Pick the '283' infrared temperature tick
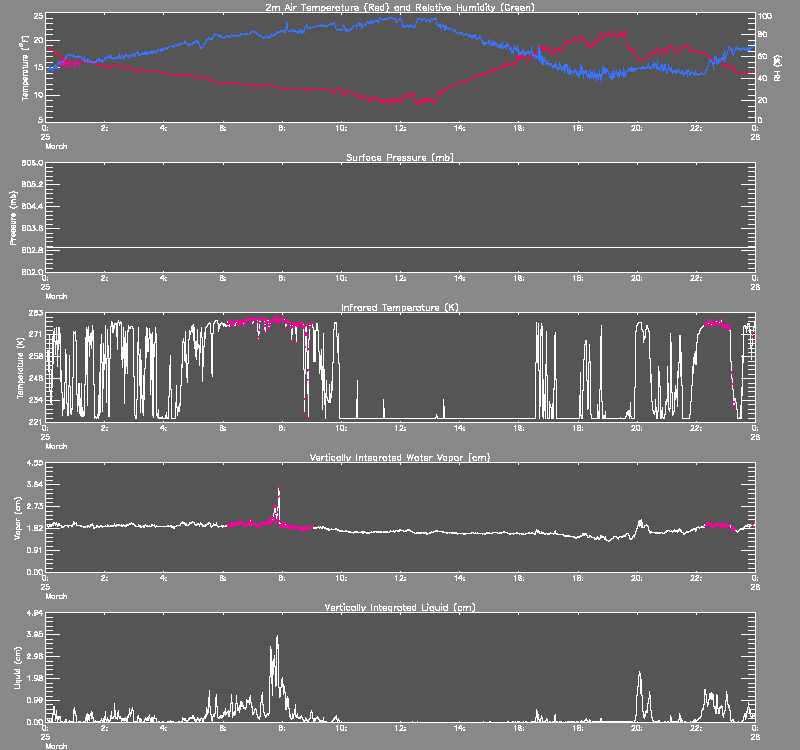 [x=37, y=313]
